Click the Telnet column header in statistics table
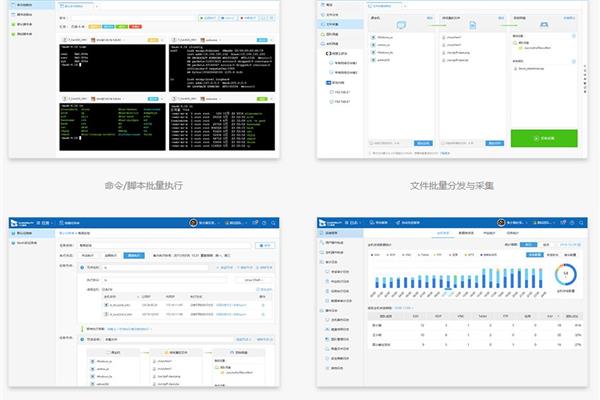Screen dimensions: 600x400 (483, 316)
